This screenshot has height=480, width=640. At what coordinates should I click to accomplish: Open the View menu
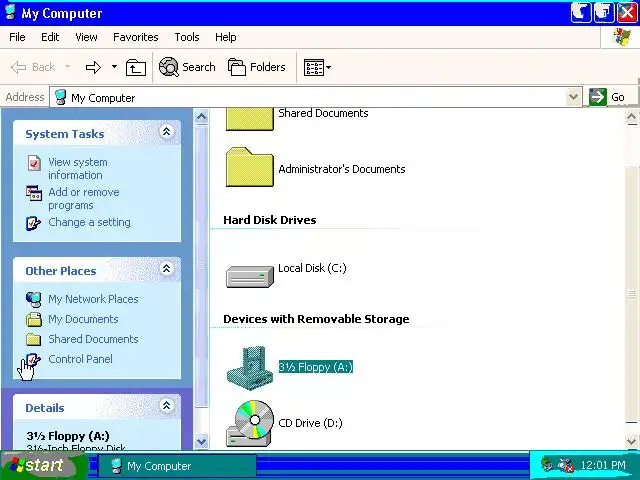[x=86, y=37]
